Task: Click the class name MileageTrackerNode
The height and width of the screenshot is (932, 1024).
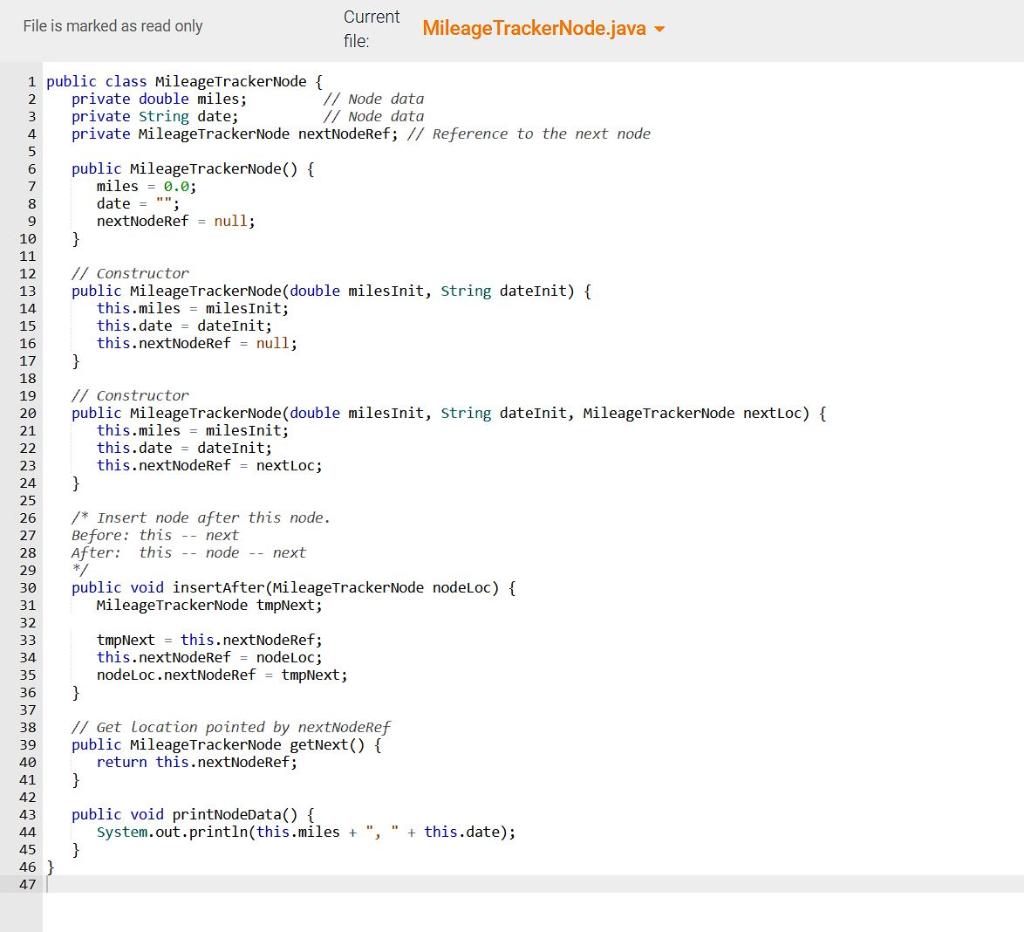Action: coord(229,81)
